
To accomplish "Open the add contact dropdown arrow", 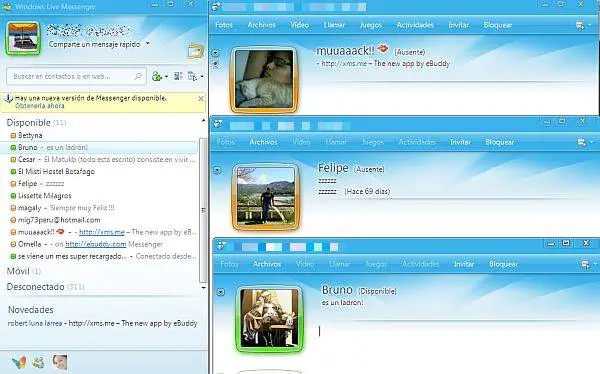I will (166, 77).
